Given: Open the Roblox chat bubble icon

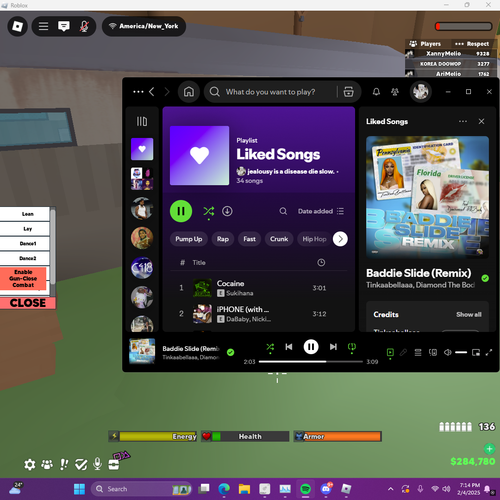Looking at the screenshot, I should [x=64, y=26].
